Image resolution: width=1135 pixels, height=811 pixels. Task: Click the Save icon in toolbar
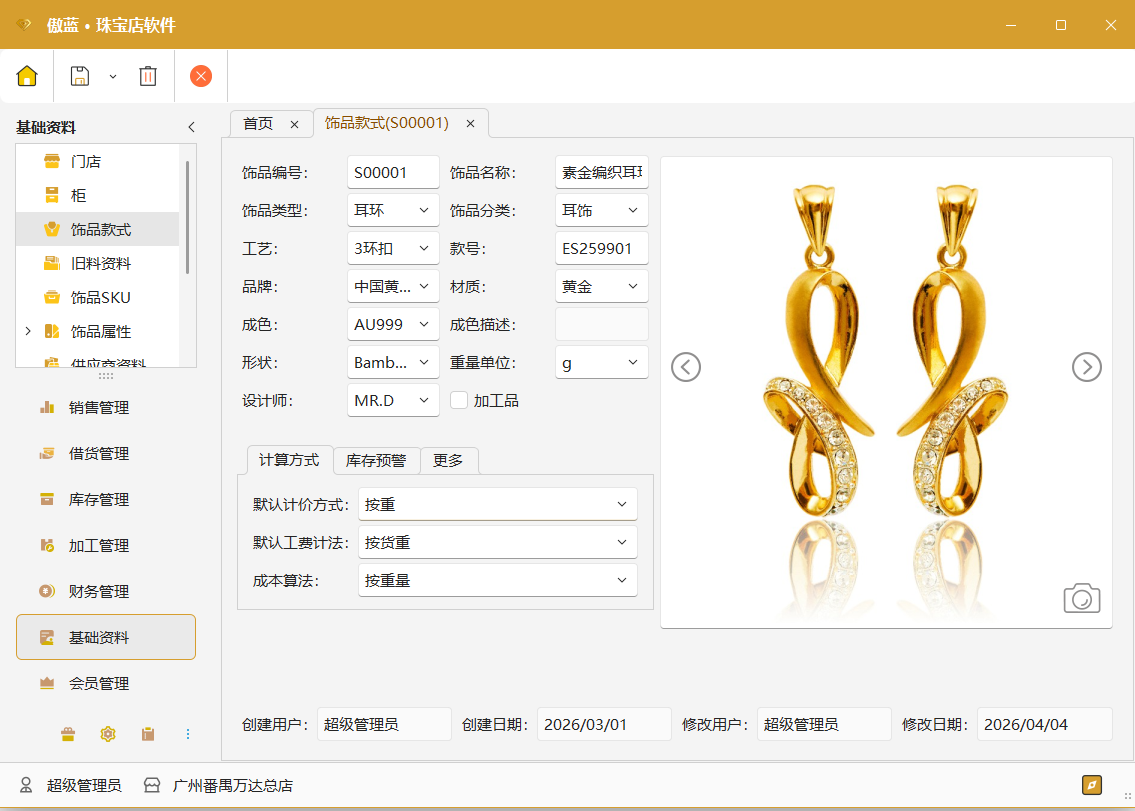pyautogui.click(x=80, y=76)
